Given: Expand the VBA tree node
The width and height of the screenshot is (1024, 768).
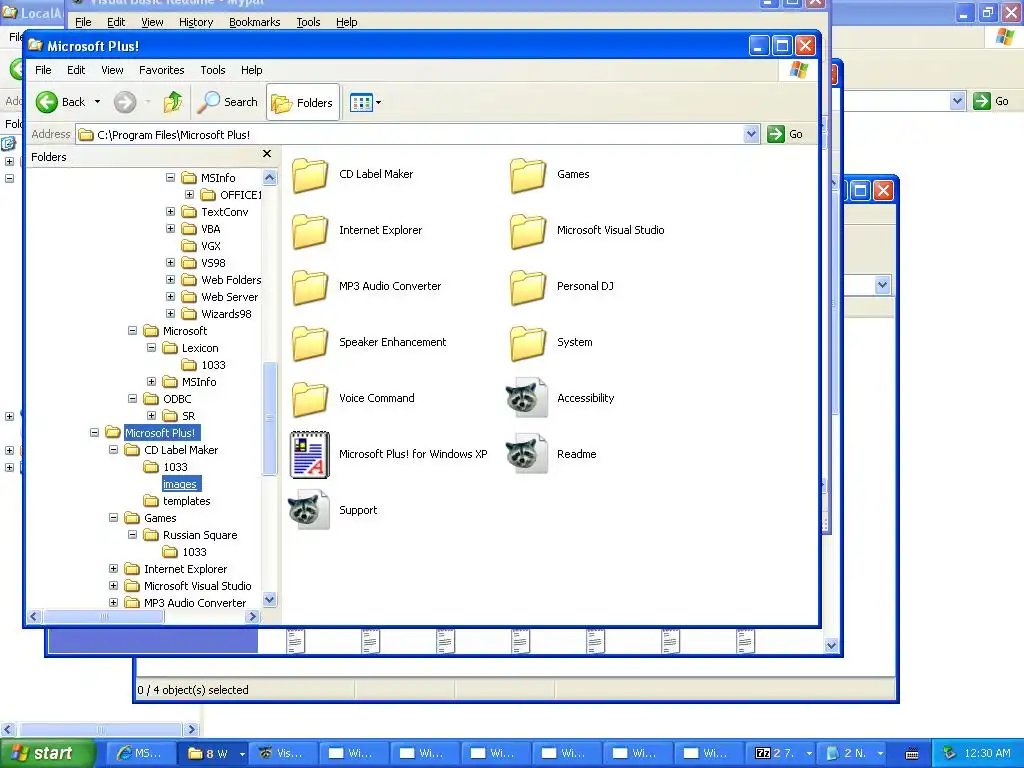Looking at the screenshot, I should coord(170,229).
